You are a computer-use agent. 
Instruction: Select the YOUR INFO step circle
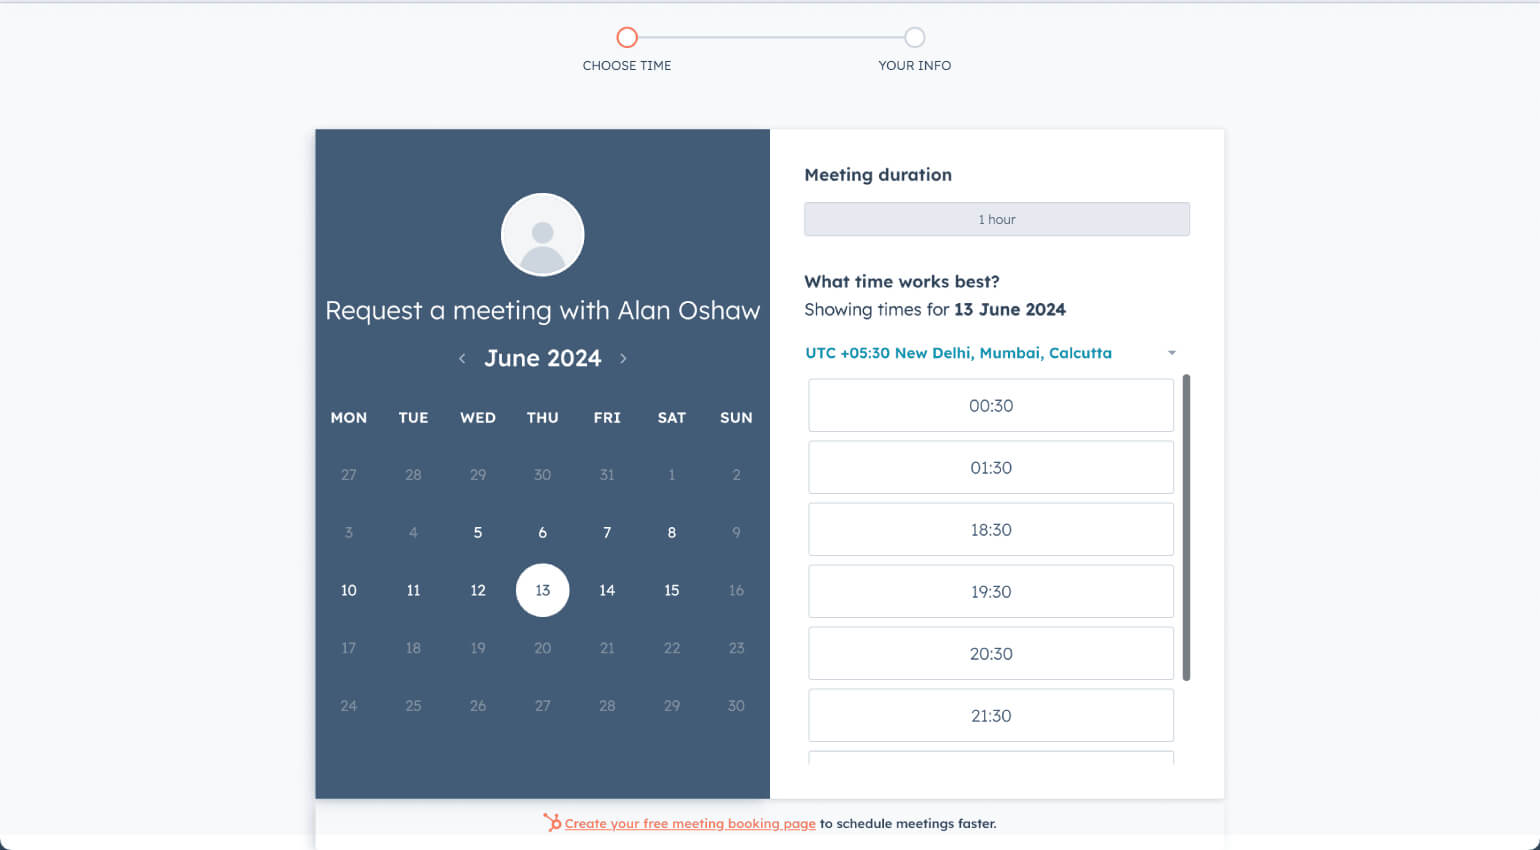pos(913,36)
